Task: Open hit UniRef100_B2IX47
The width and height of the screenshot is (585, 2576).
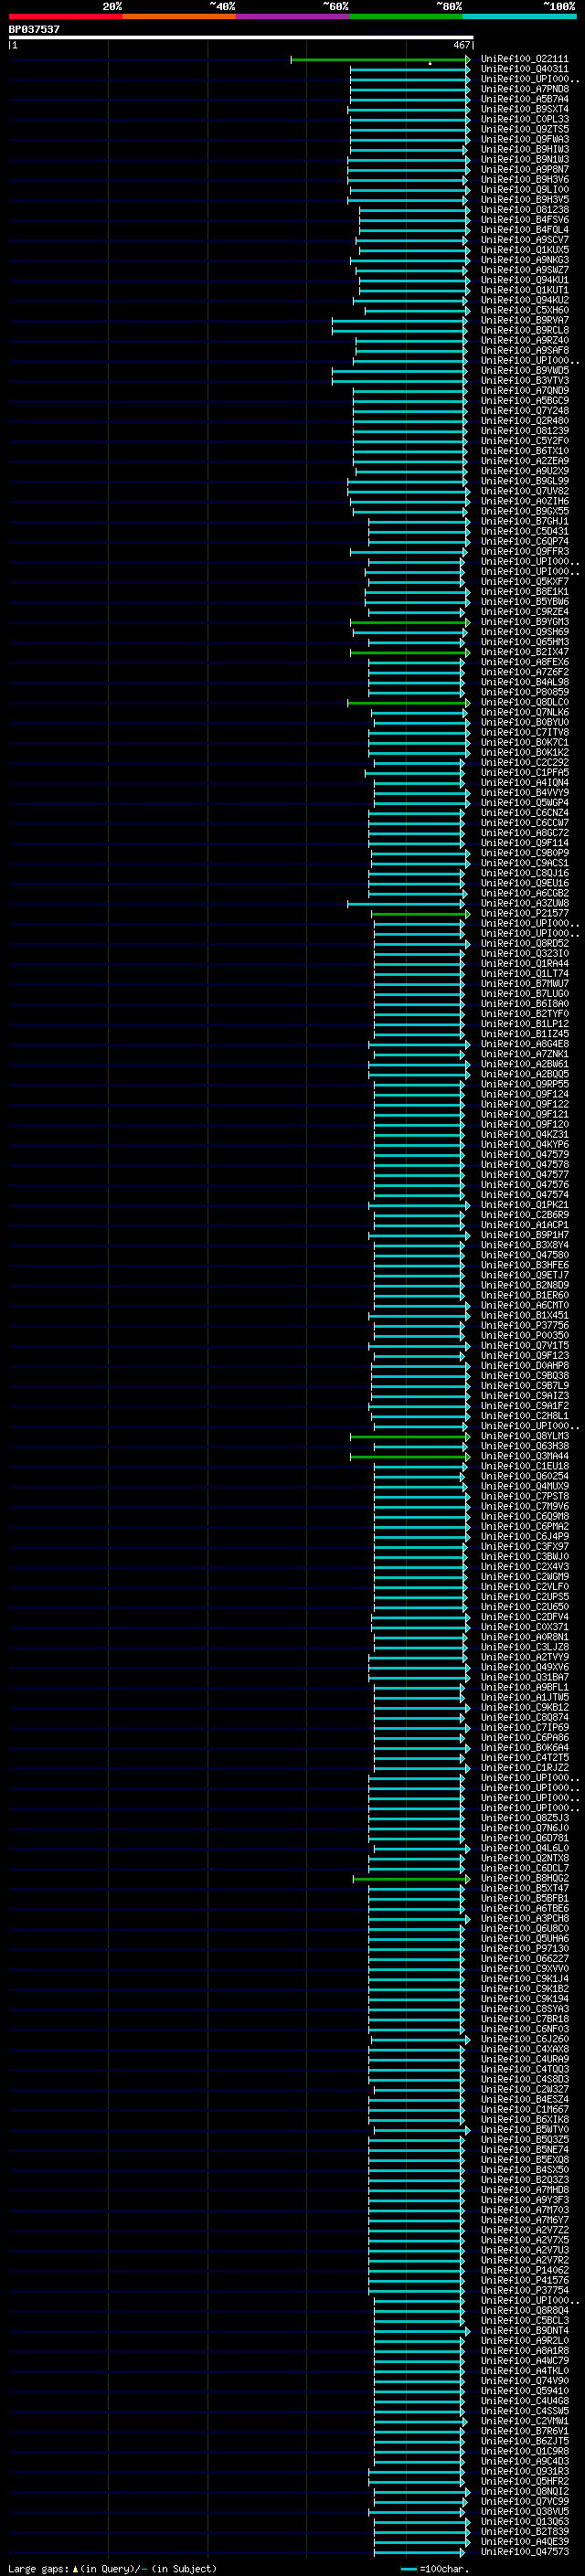Action: coord(525,652)
